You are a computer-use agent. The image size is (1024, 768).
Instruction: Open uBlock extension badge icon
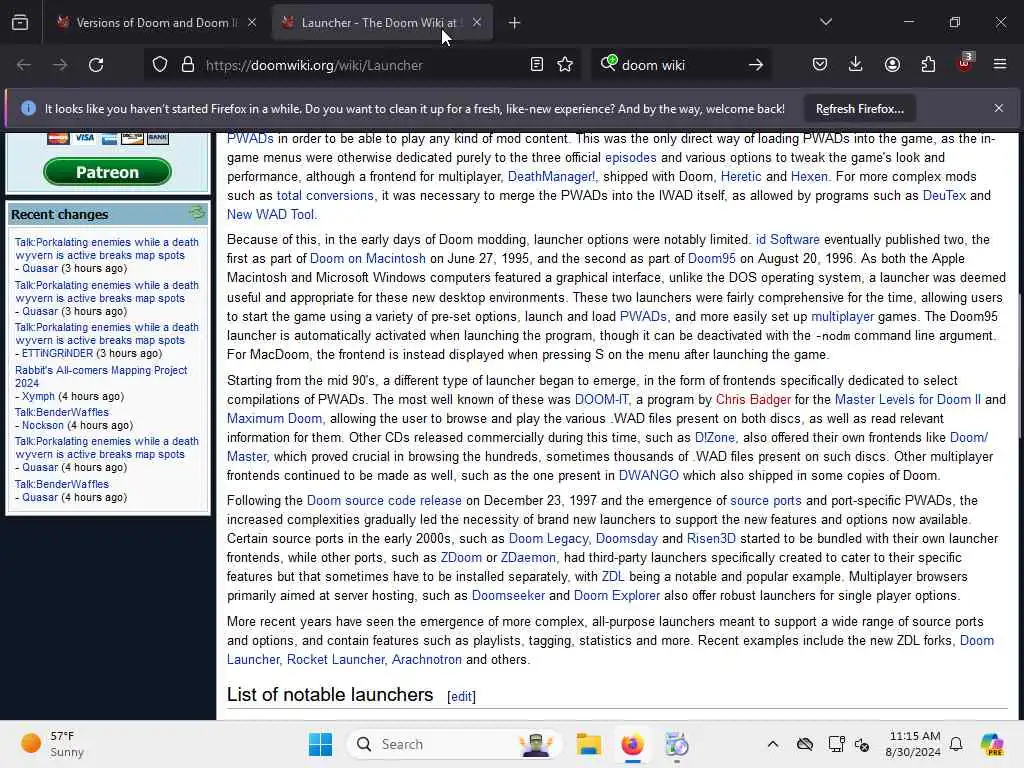[965, 63]
